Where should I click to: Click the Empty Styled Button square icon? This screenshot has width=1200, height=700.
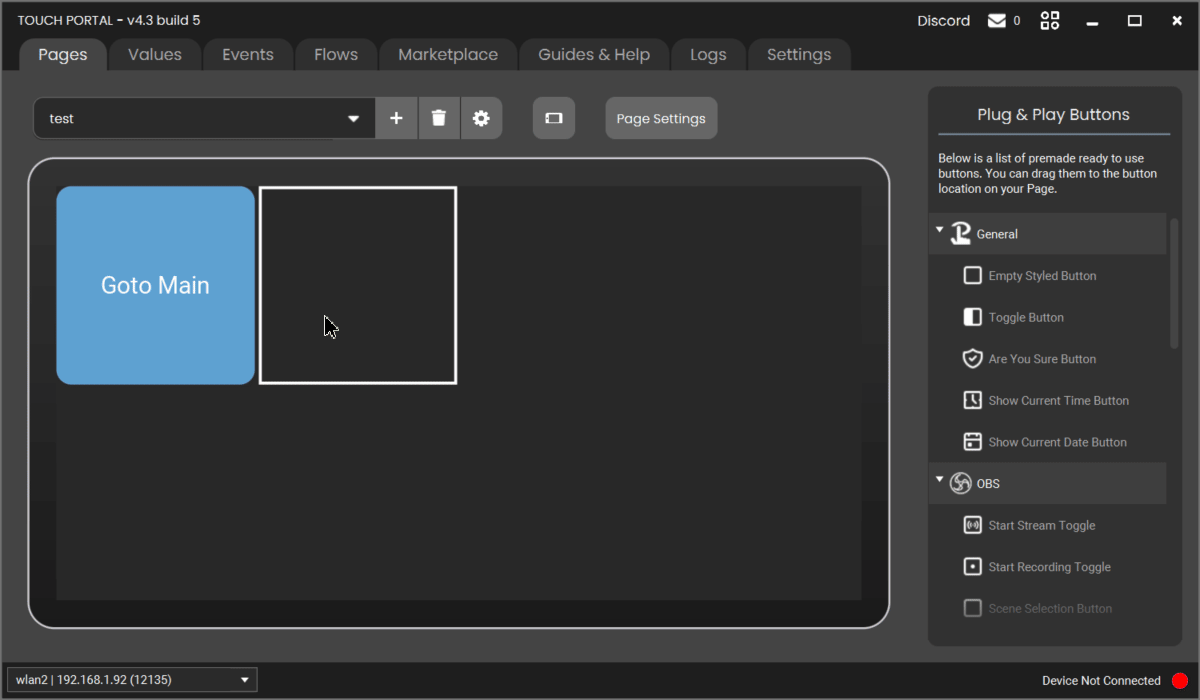972,275
